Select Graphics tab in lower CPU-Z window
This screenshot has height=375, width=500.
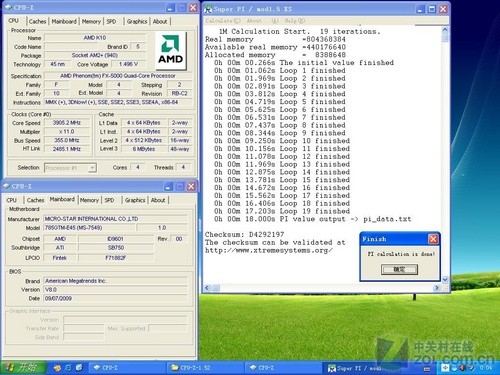135,200
